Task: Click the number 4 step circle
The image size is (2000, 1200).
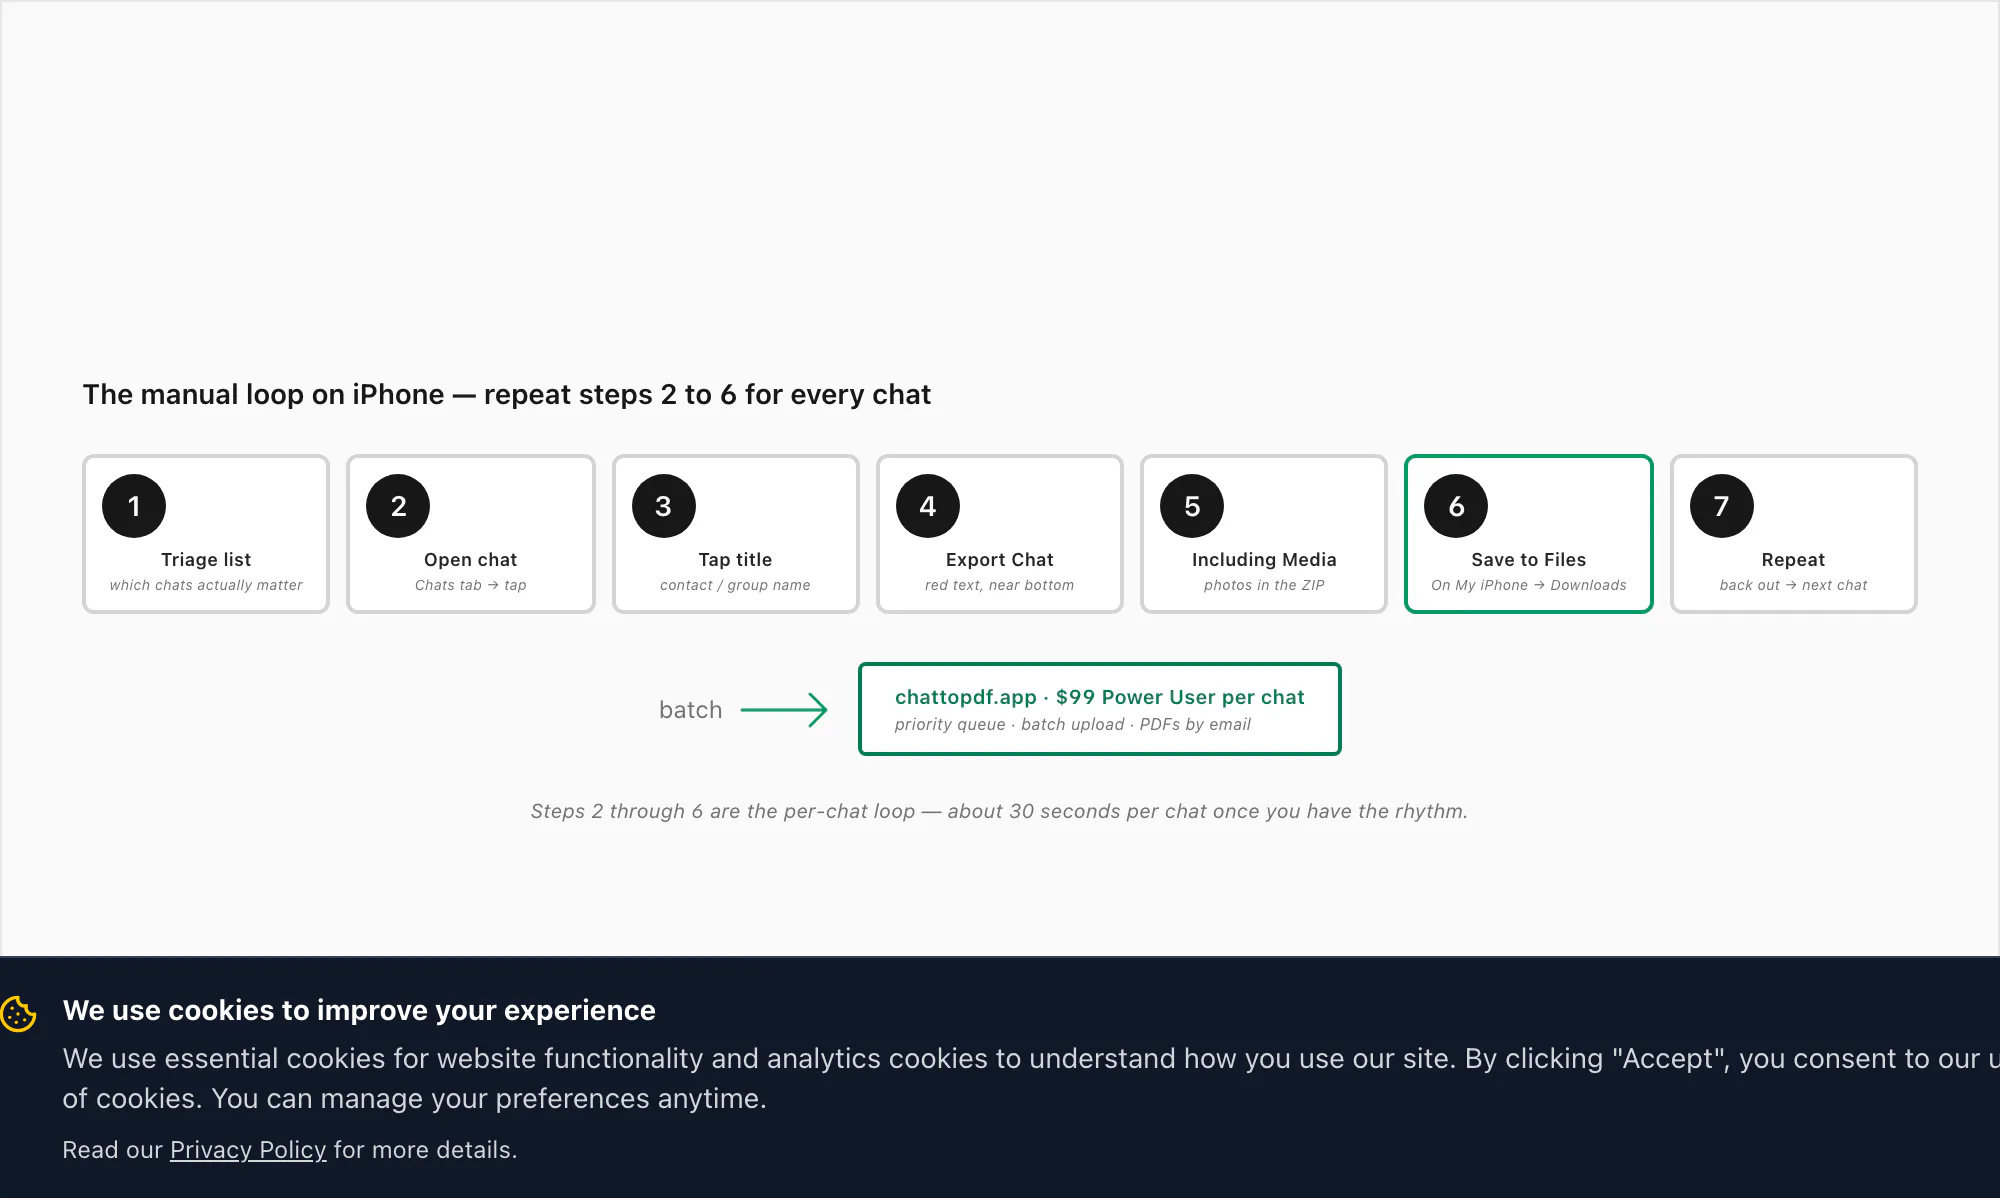Action: 927,506
